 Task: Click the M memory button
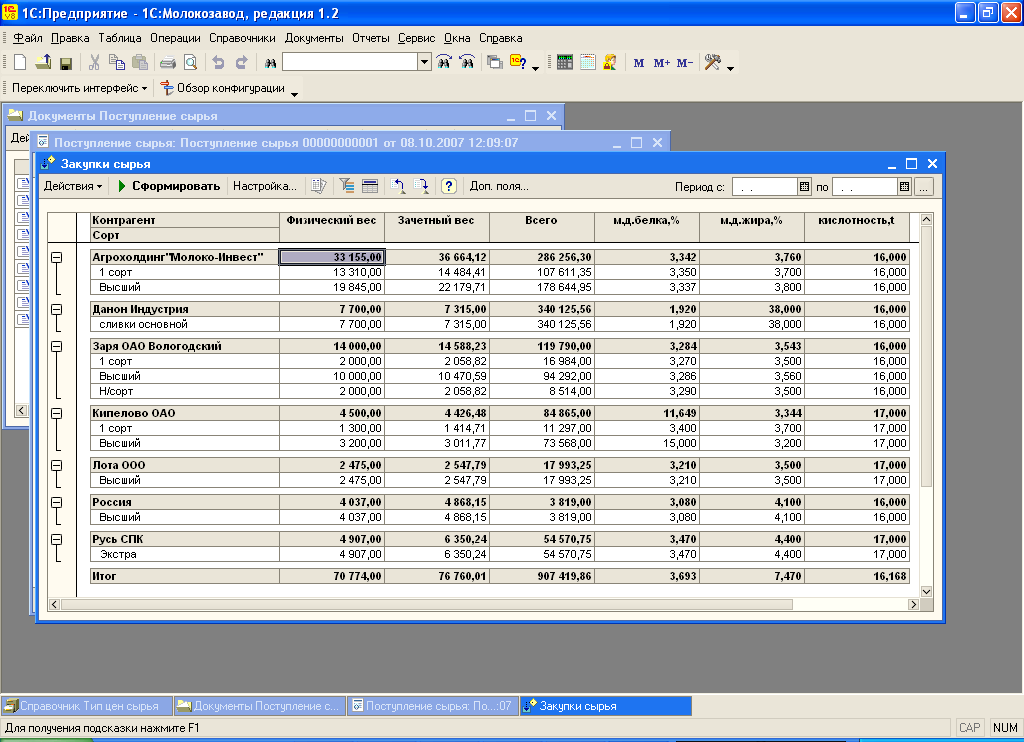pos(639,63)
